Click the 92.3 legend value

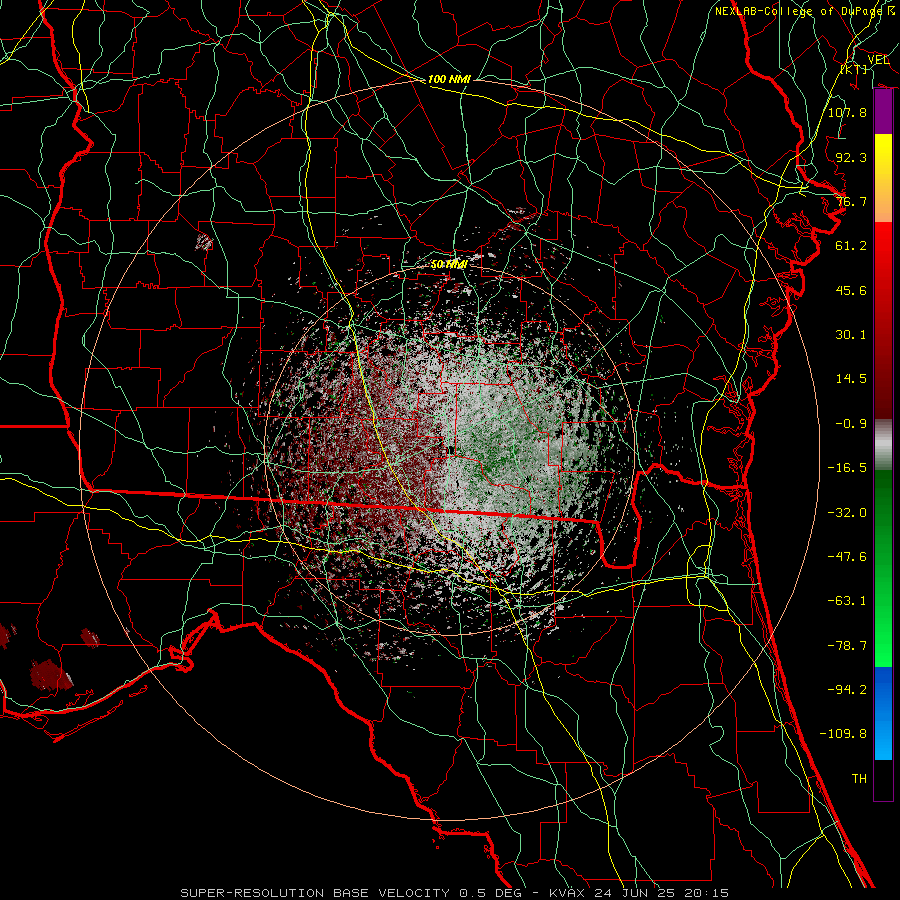851,157
